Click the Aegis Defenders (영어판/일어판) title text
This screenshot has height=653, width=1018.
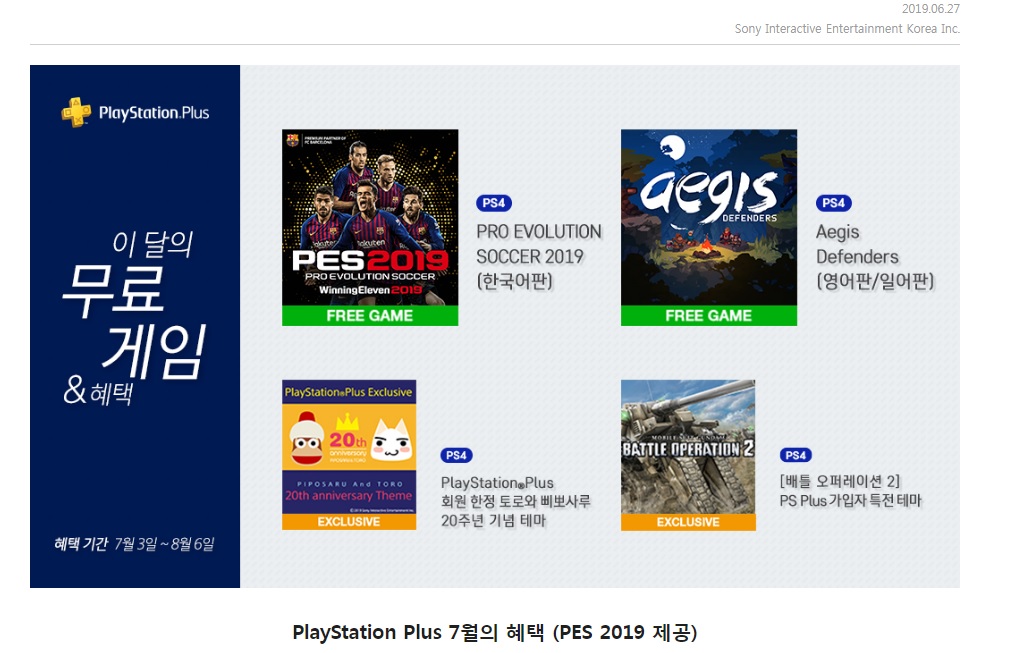pos(875,256)
